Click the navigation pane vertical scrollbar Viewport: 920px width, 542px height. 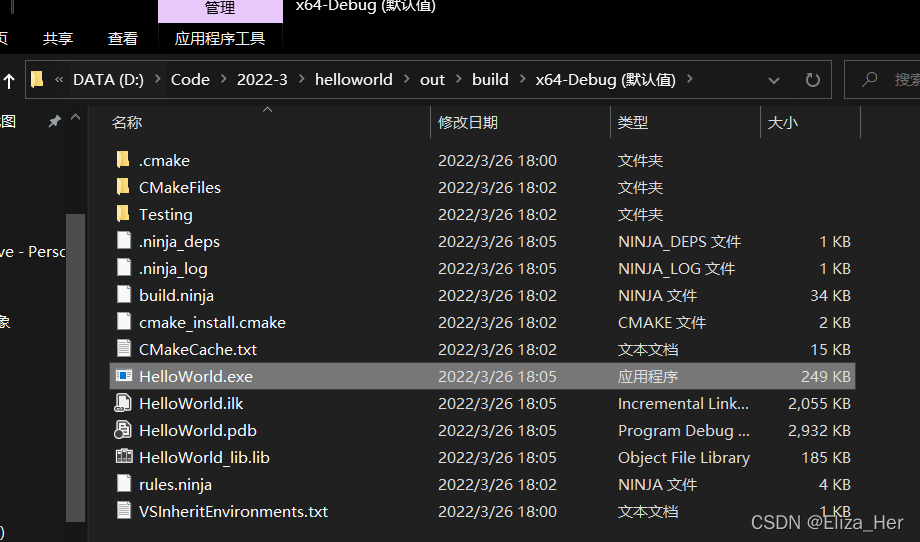[x=75, y=360]
